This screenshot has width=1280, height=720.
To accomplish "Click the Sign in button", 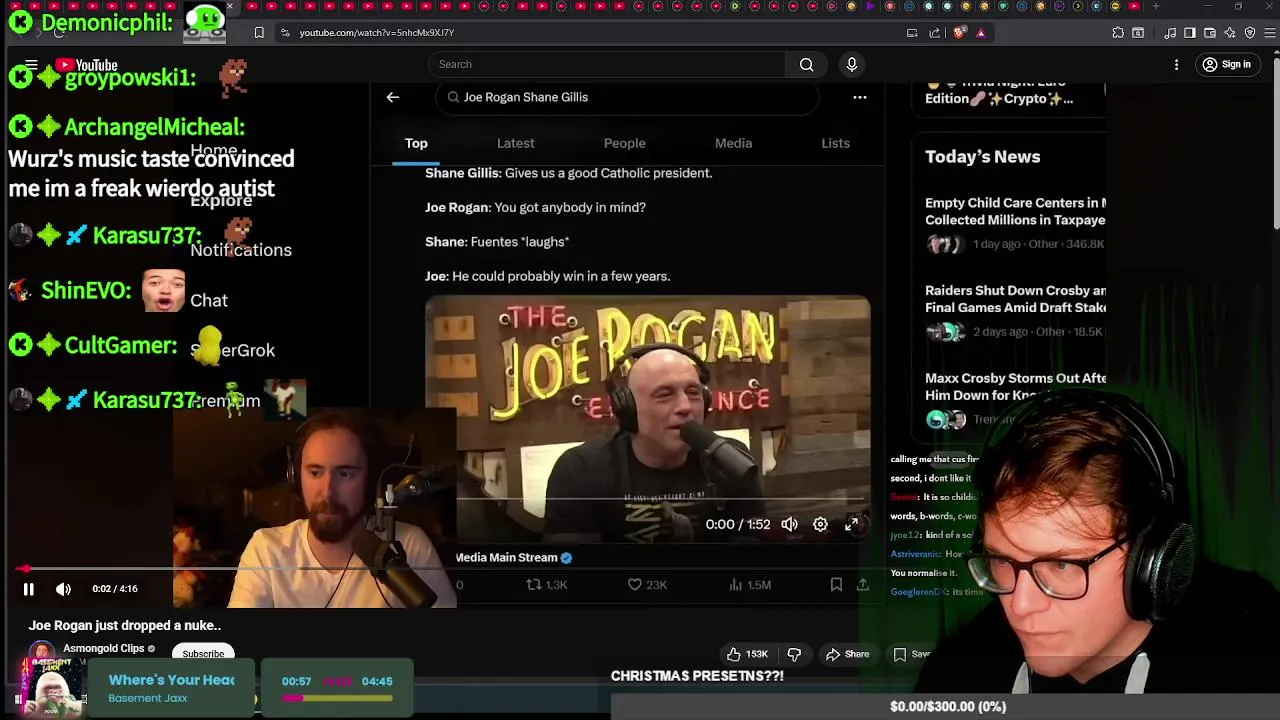I will [x=1226, y=65].
